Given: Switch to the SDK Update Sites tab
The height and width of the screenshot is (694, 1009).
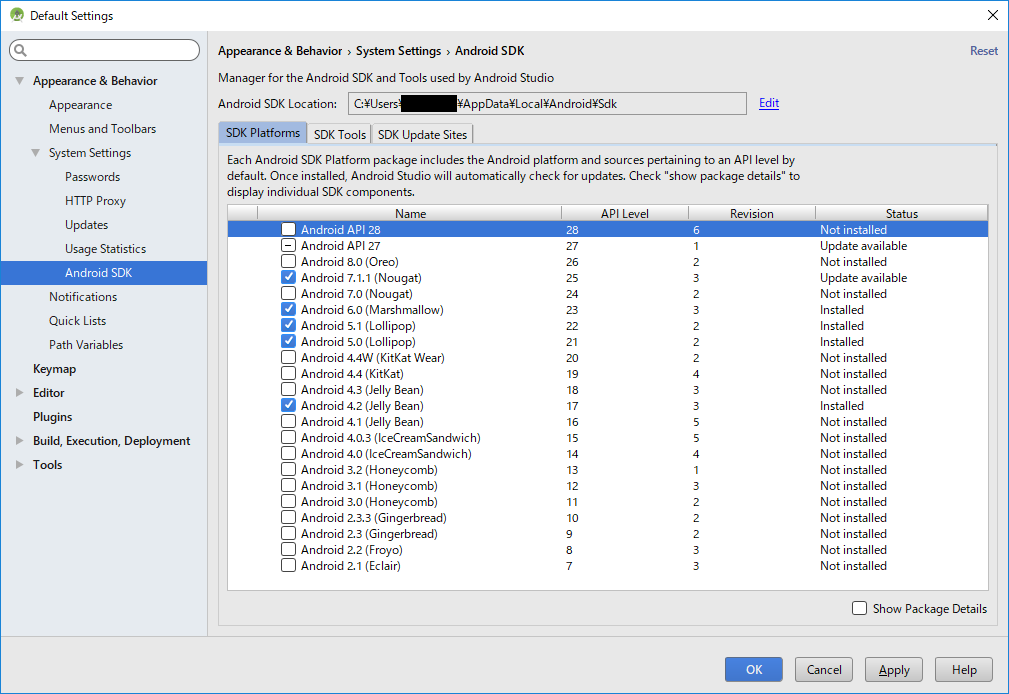Looking at the screenshot, I should (x=422, y=134).
